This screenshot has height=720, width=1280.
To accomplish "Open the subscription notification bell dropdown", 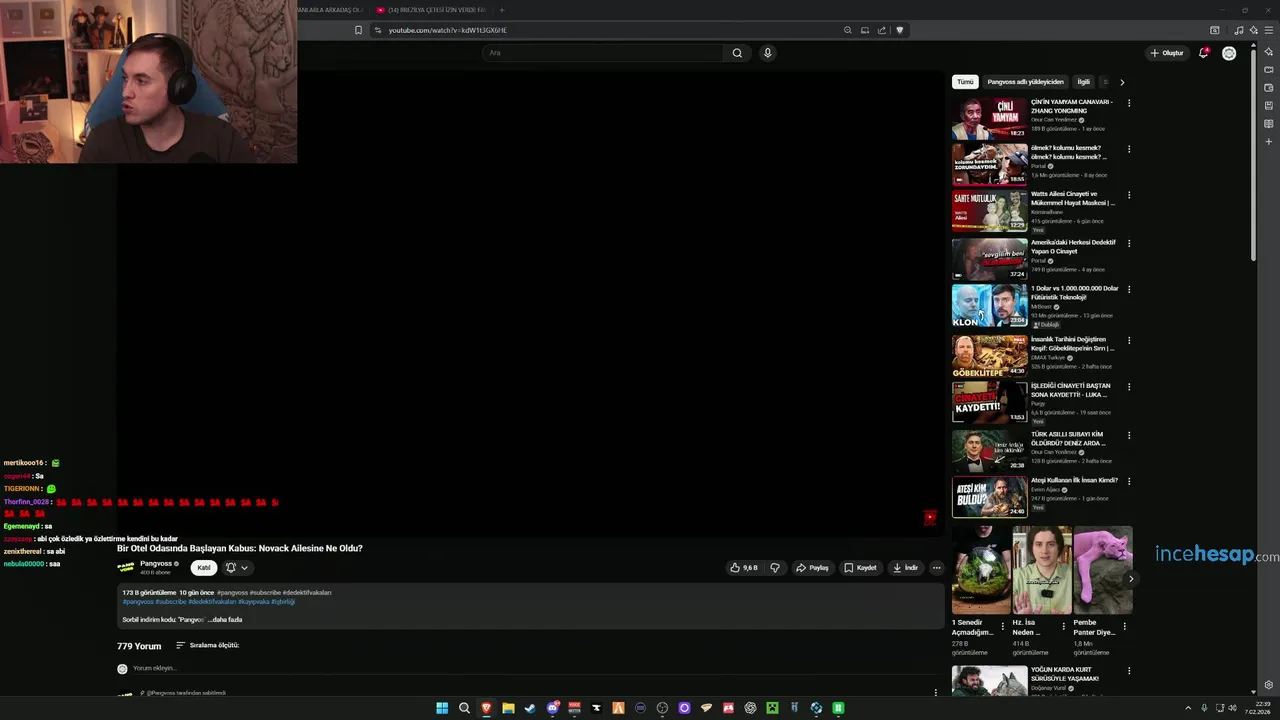I will click(236, 567).
